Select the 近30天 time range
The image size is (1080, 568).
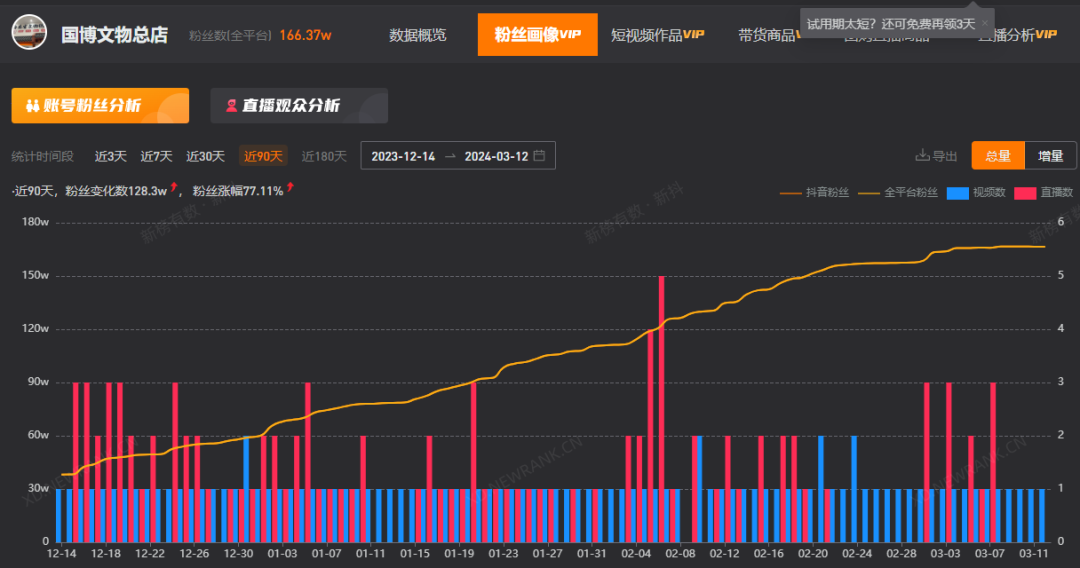(205, 156)
